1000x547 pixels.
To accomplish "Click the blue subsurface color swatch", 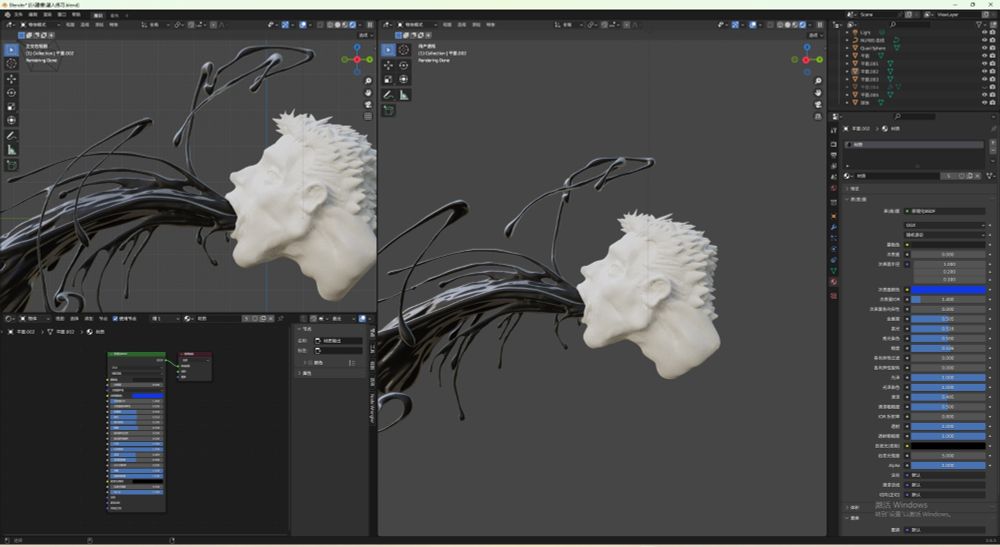I will coord(947,289).
